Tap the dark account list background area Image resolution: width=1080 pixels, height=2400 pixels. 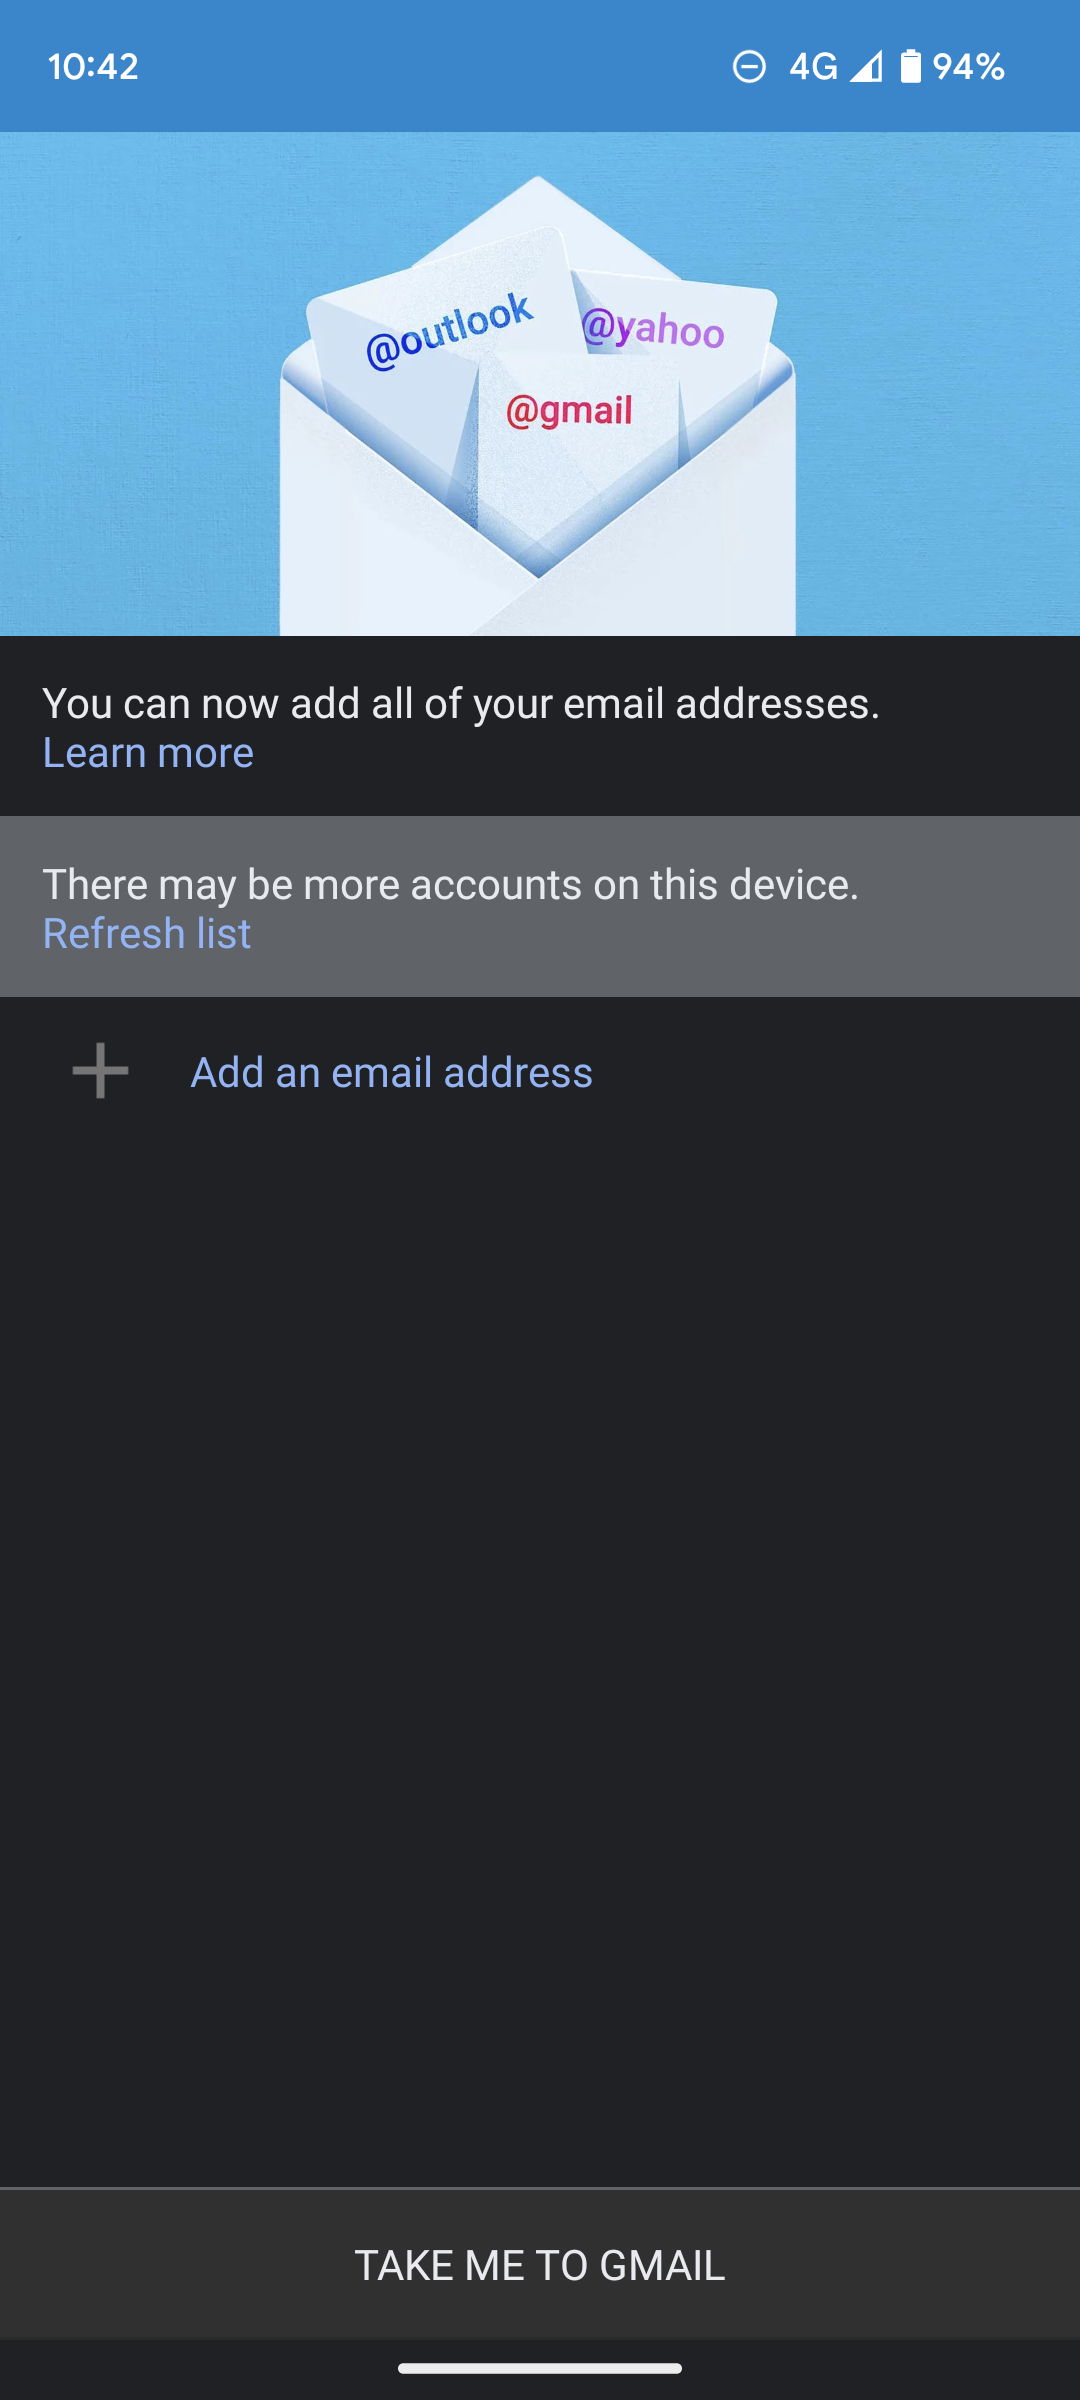pyautogui.click(x=540, y=1600)
